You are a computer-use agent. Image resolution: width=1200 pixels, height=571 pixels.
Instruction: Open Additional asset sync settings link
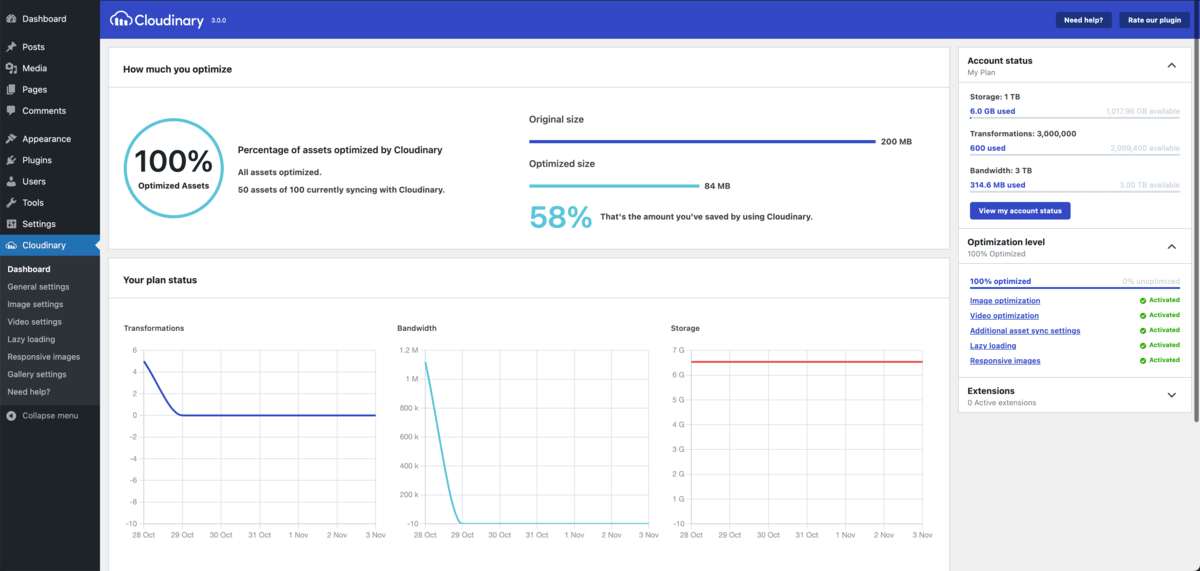pos(1025,330)
